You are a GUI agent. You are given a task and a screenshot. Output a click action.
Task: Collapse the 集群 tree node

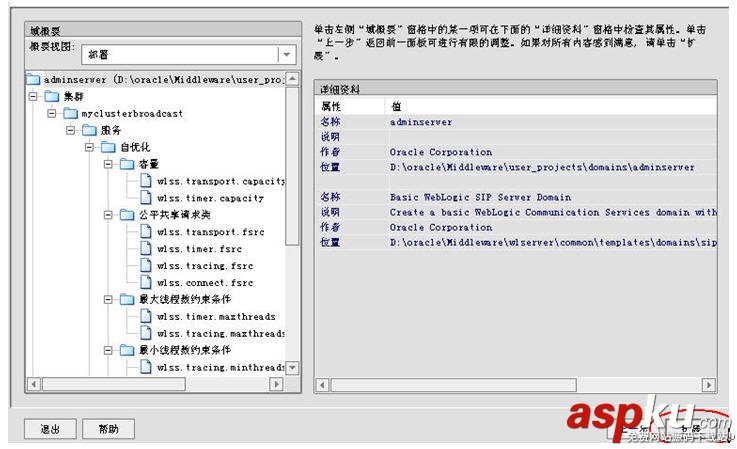pyautogui.click(x=33, y=96)
